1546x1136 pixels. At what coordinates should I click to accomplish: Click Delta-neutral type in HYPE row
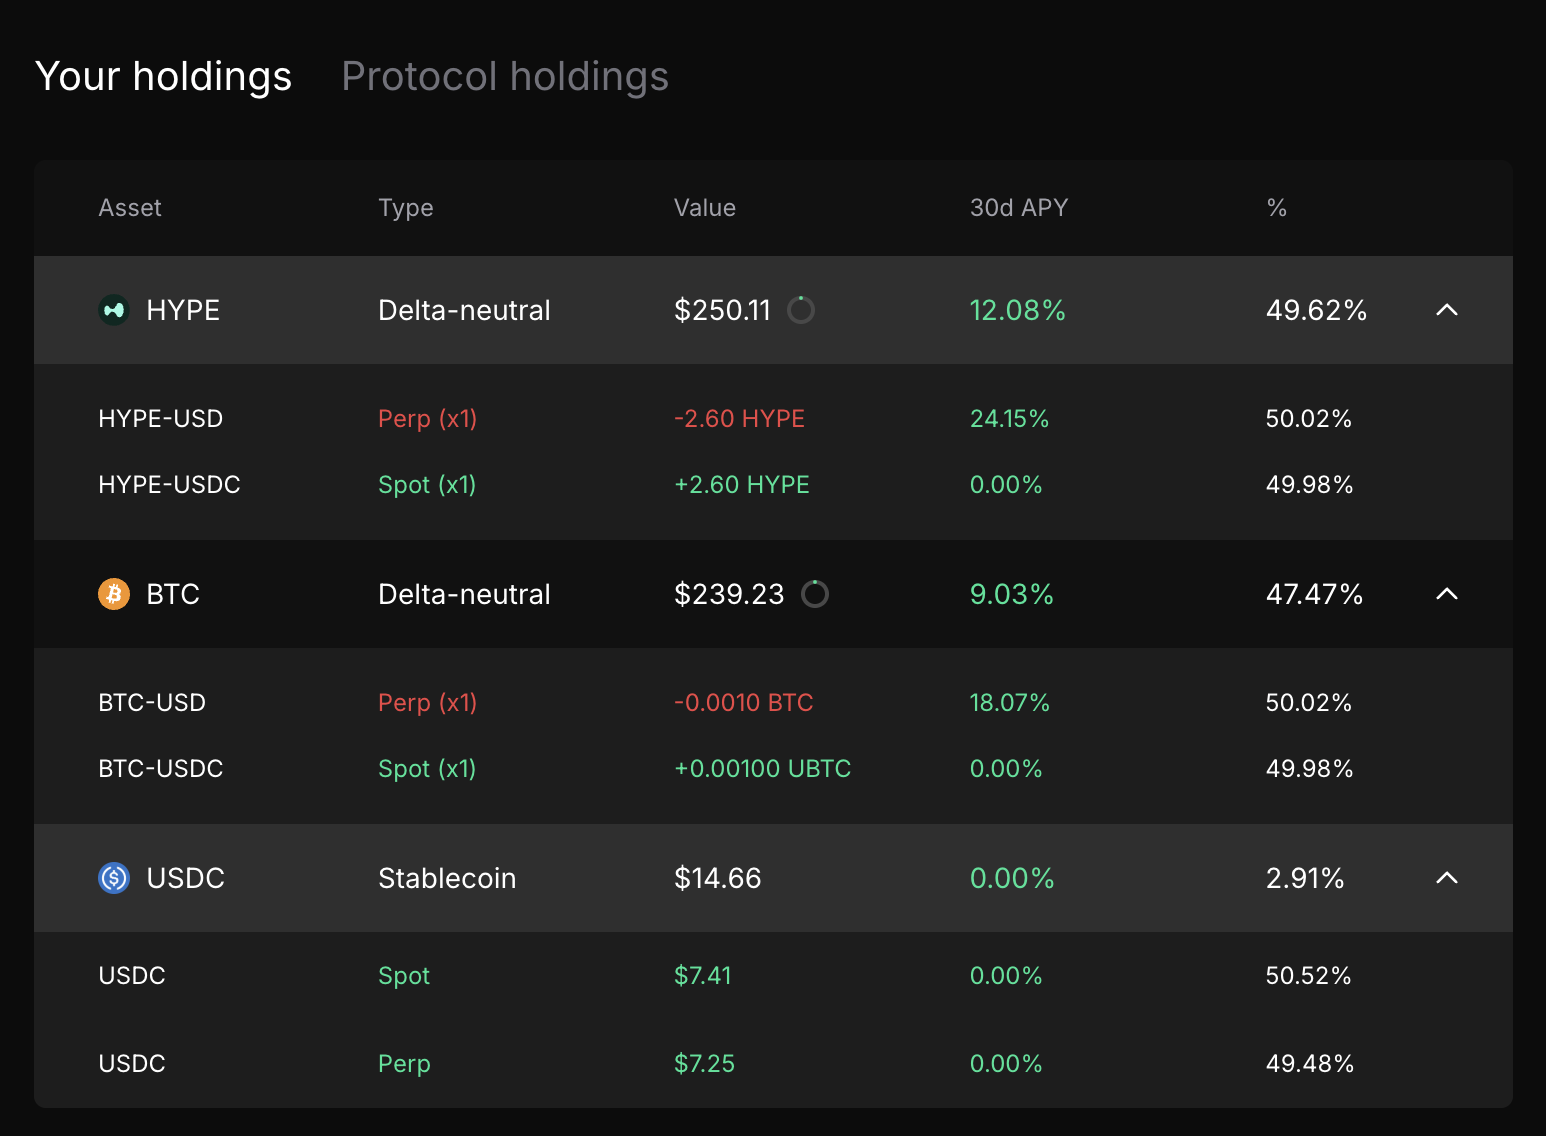(x=464, y=310)
